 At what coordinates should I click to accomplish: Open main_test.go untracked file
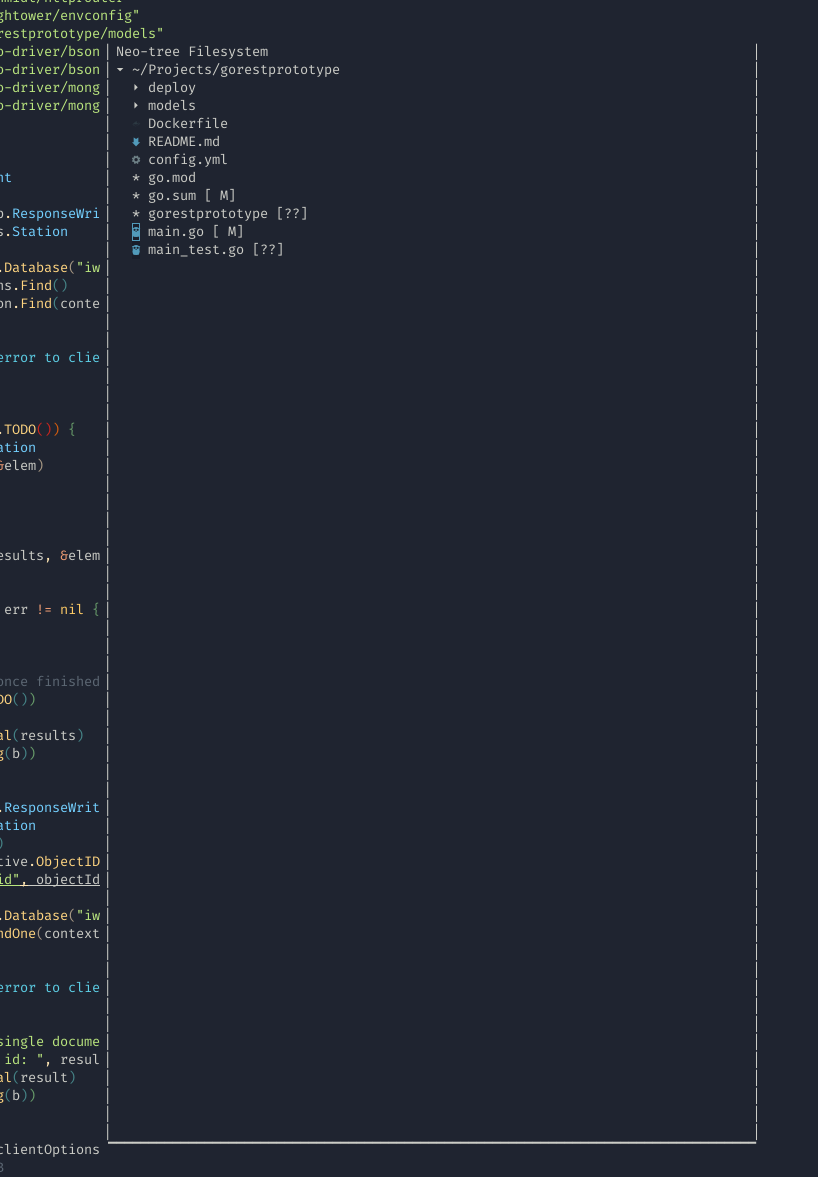point(196,250)
